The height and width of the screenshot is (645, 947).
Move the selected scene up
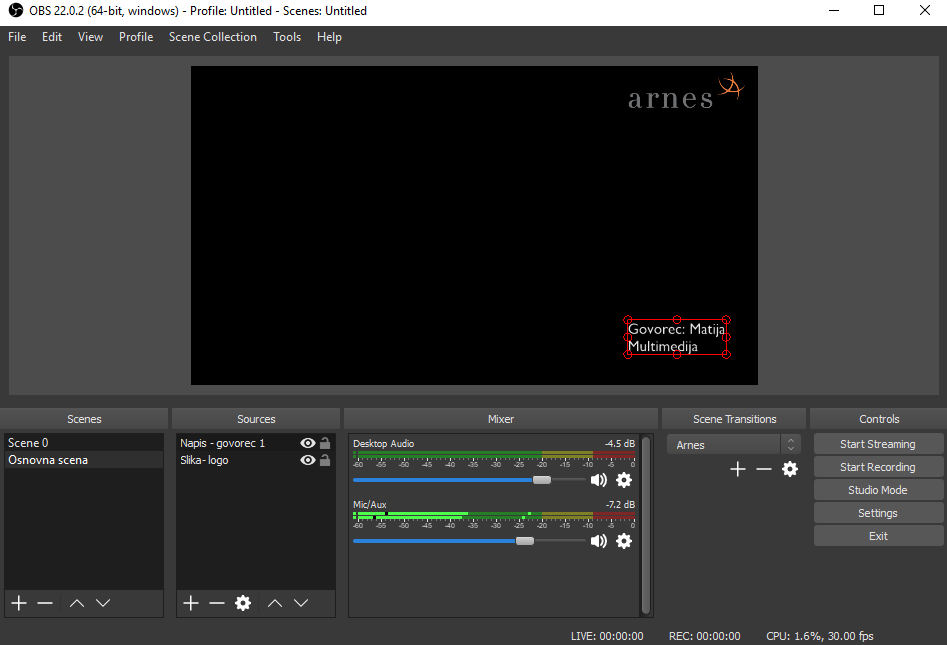click(x=77, y=603)
